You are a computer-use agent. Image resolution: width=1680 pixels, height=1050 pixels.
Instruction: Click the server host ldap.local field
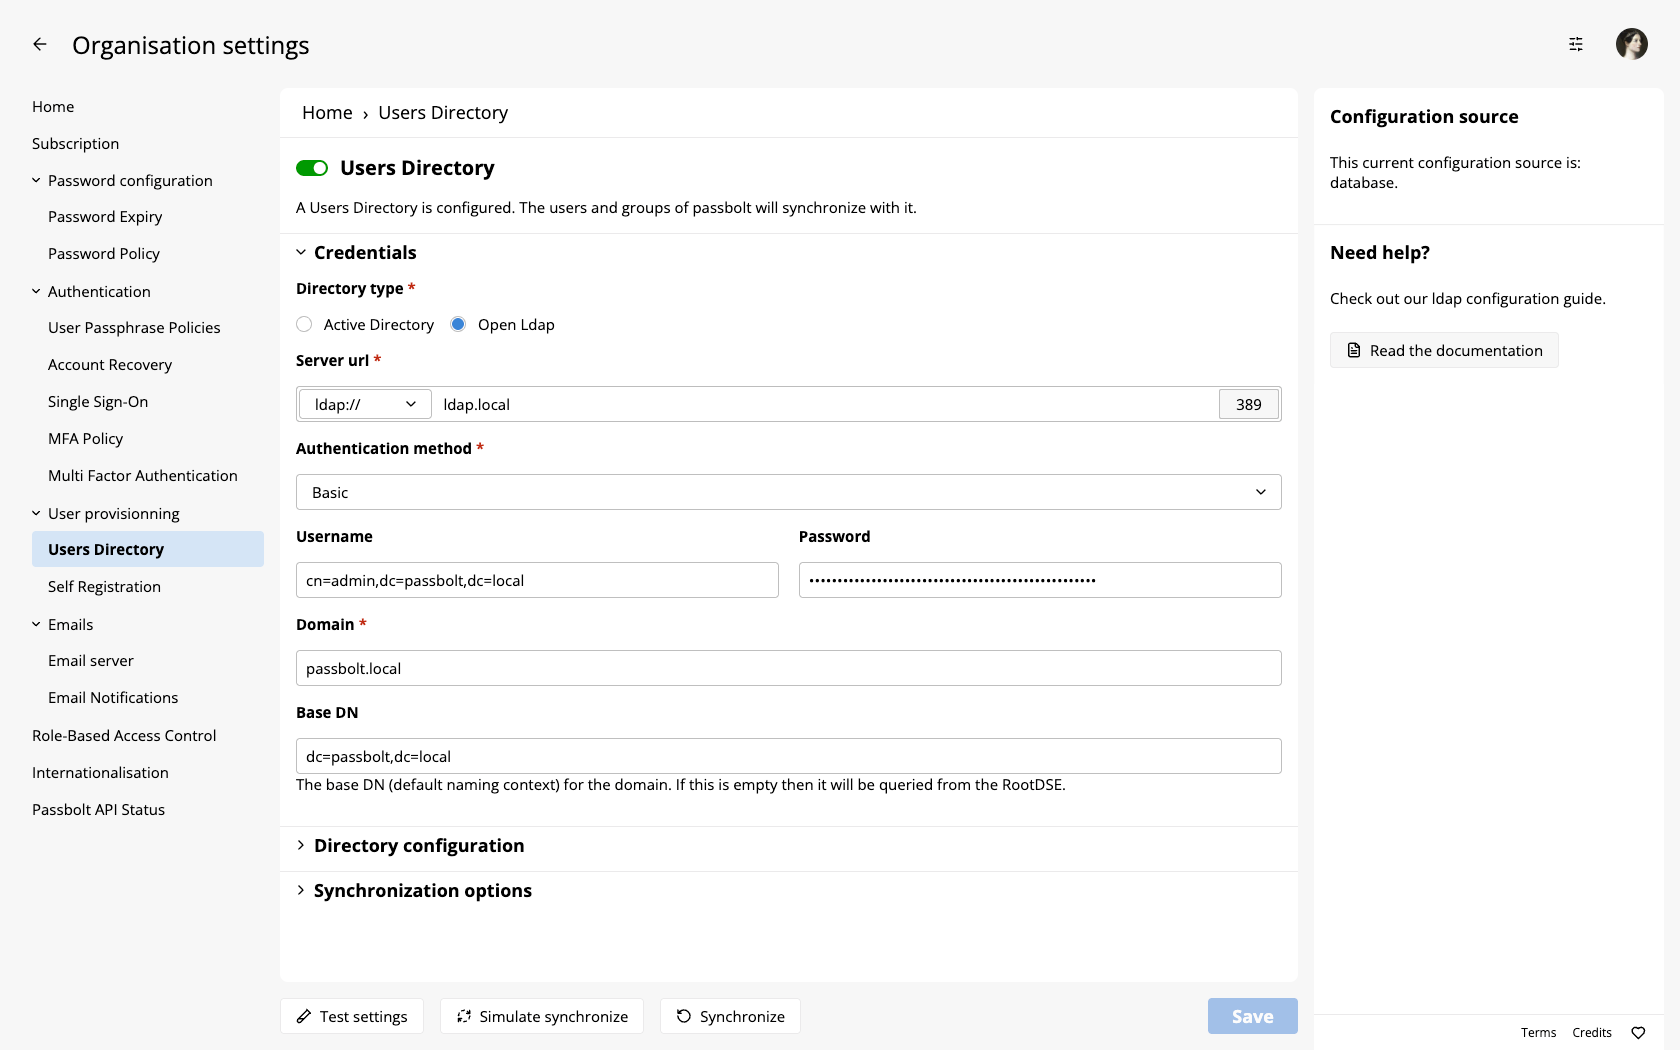[x=826, y=404]
